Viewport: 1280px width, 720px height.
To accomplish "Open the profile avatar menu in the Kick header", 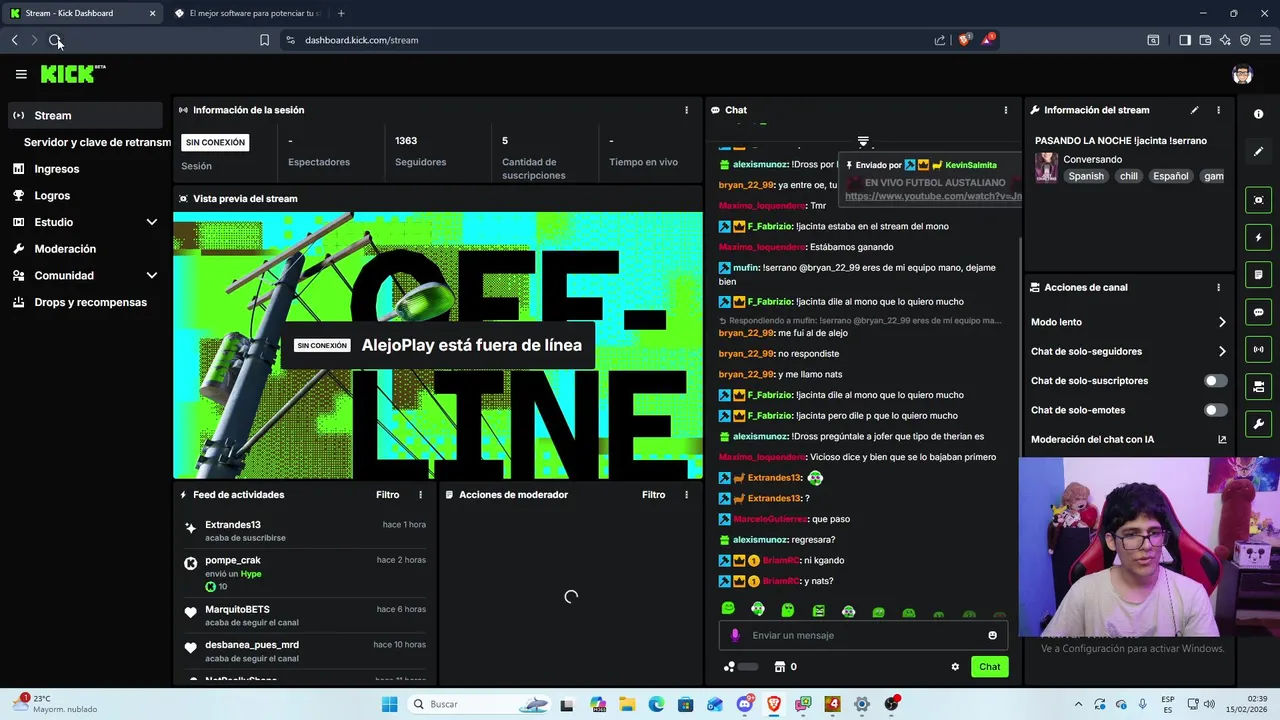I will pyautogui.click(x=1242, y=74).
